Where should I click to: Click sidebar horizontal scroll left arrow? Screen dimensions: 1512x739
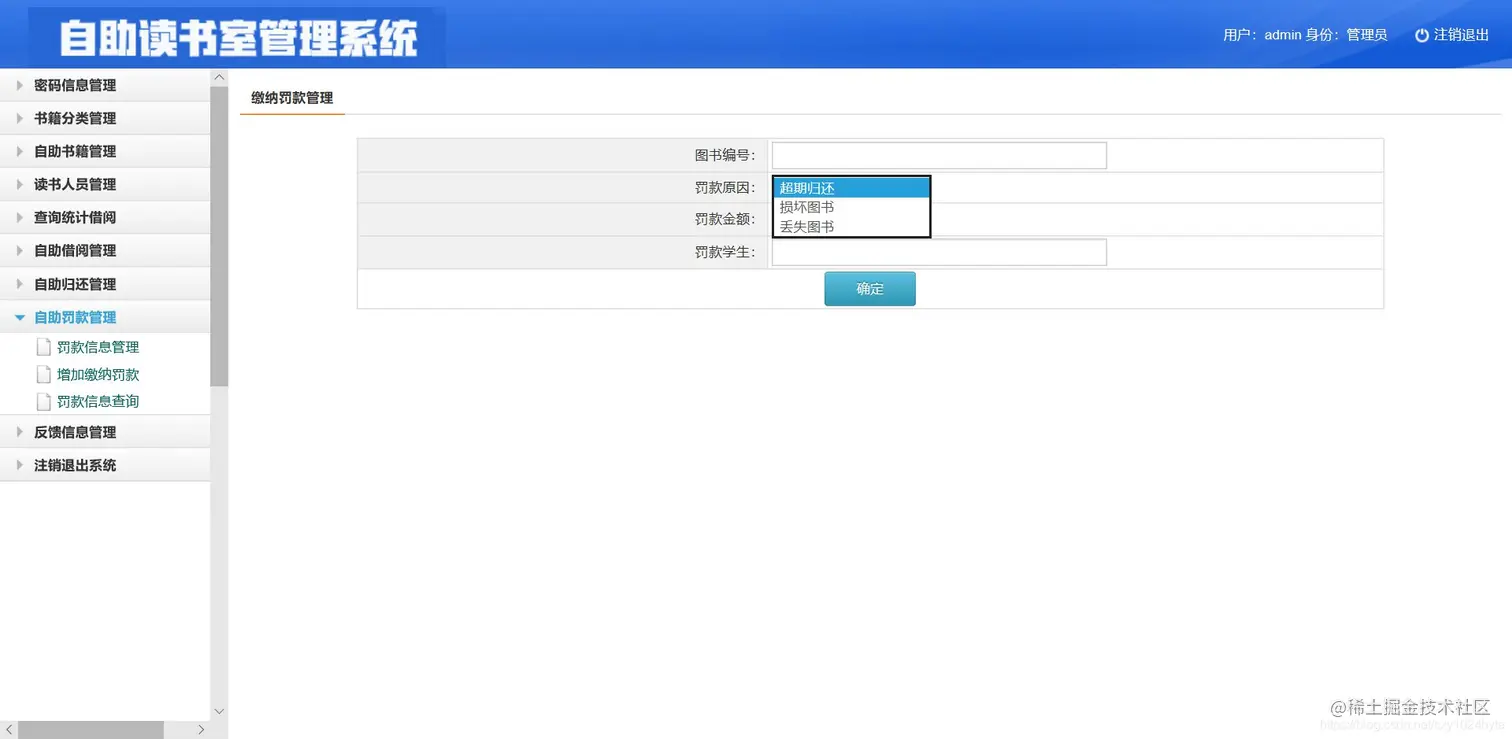coord(9,730)
